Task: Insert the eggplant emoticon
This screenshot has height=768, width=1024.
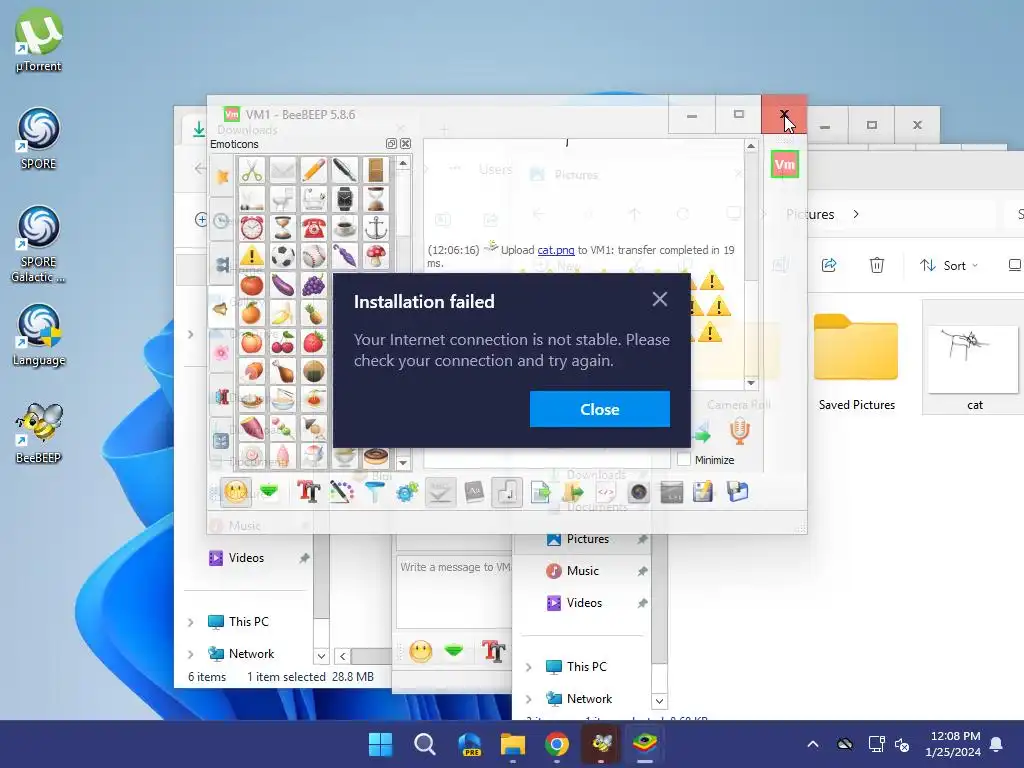Action: coord(283,285)
